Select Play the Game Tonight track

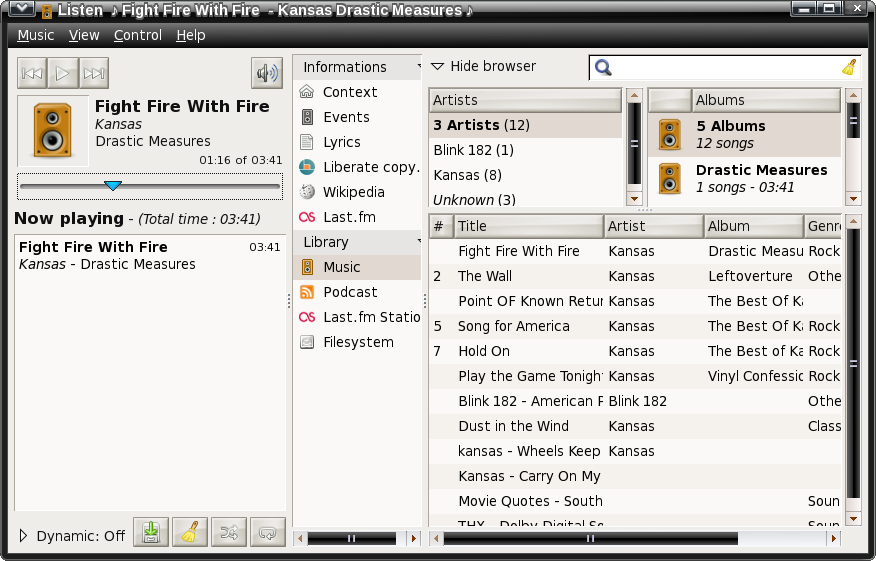point(635,376)
